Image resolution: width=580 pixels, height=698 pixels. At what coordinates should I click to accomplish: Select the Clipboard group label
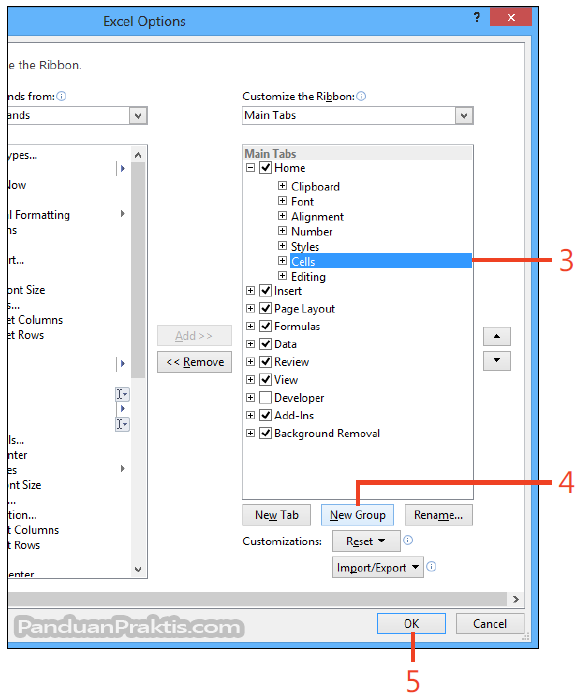click(315, 187)
